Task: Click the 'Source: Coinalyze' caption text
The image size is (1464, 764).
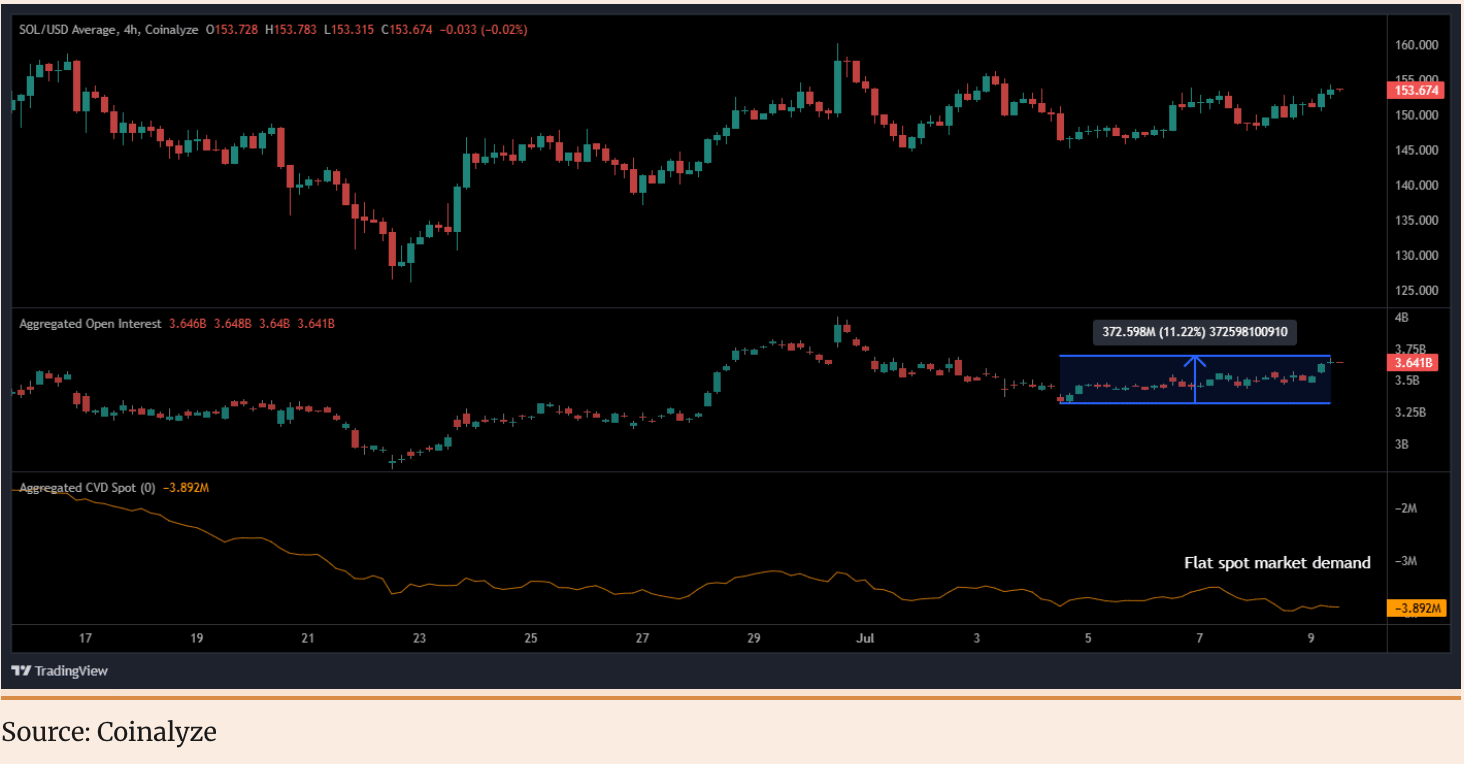Action: pyautogui.click(x=109, y=732)
